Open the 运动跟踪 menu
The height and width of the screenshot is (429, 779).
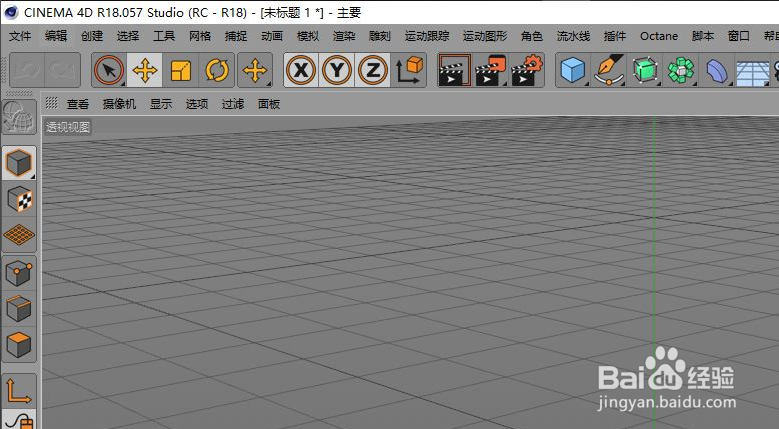(427, 36)
